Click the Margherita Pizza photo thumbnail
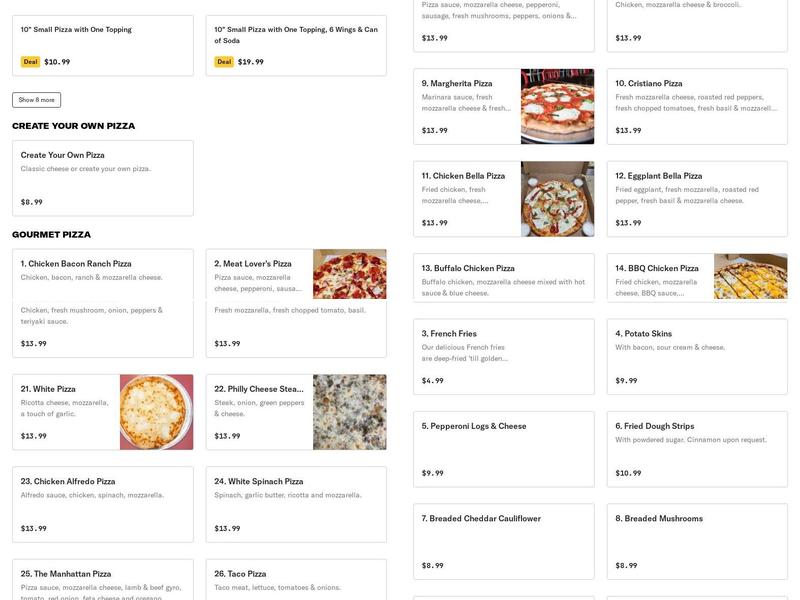 click(x=557, y=105)
